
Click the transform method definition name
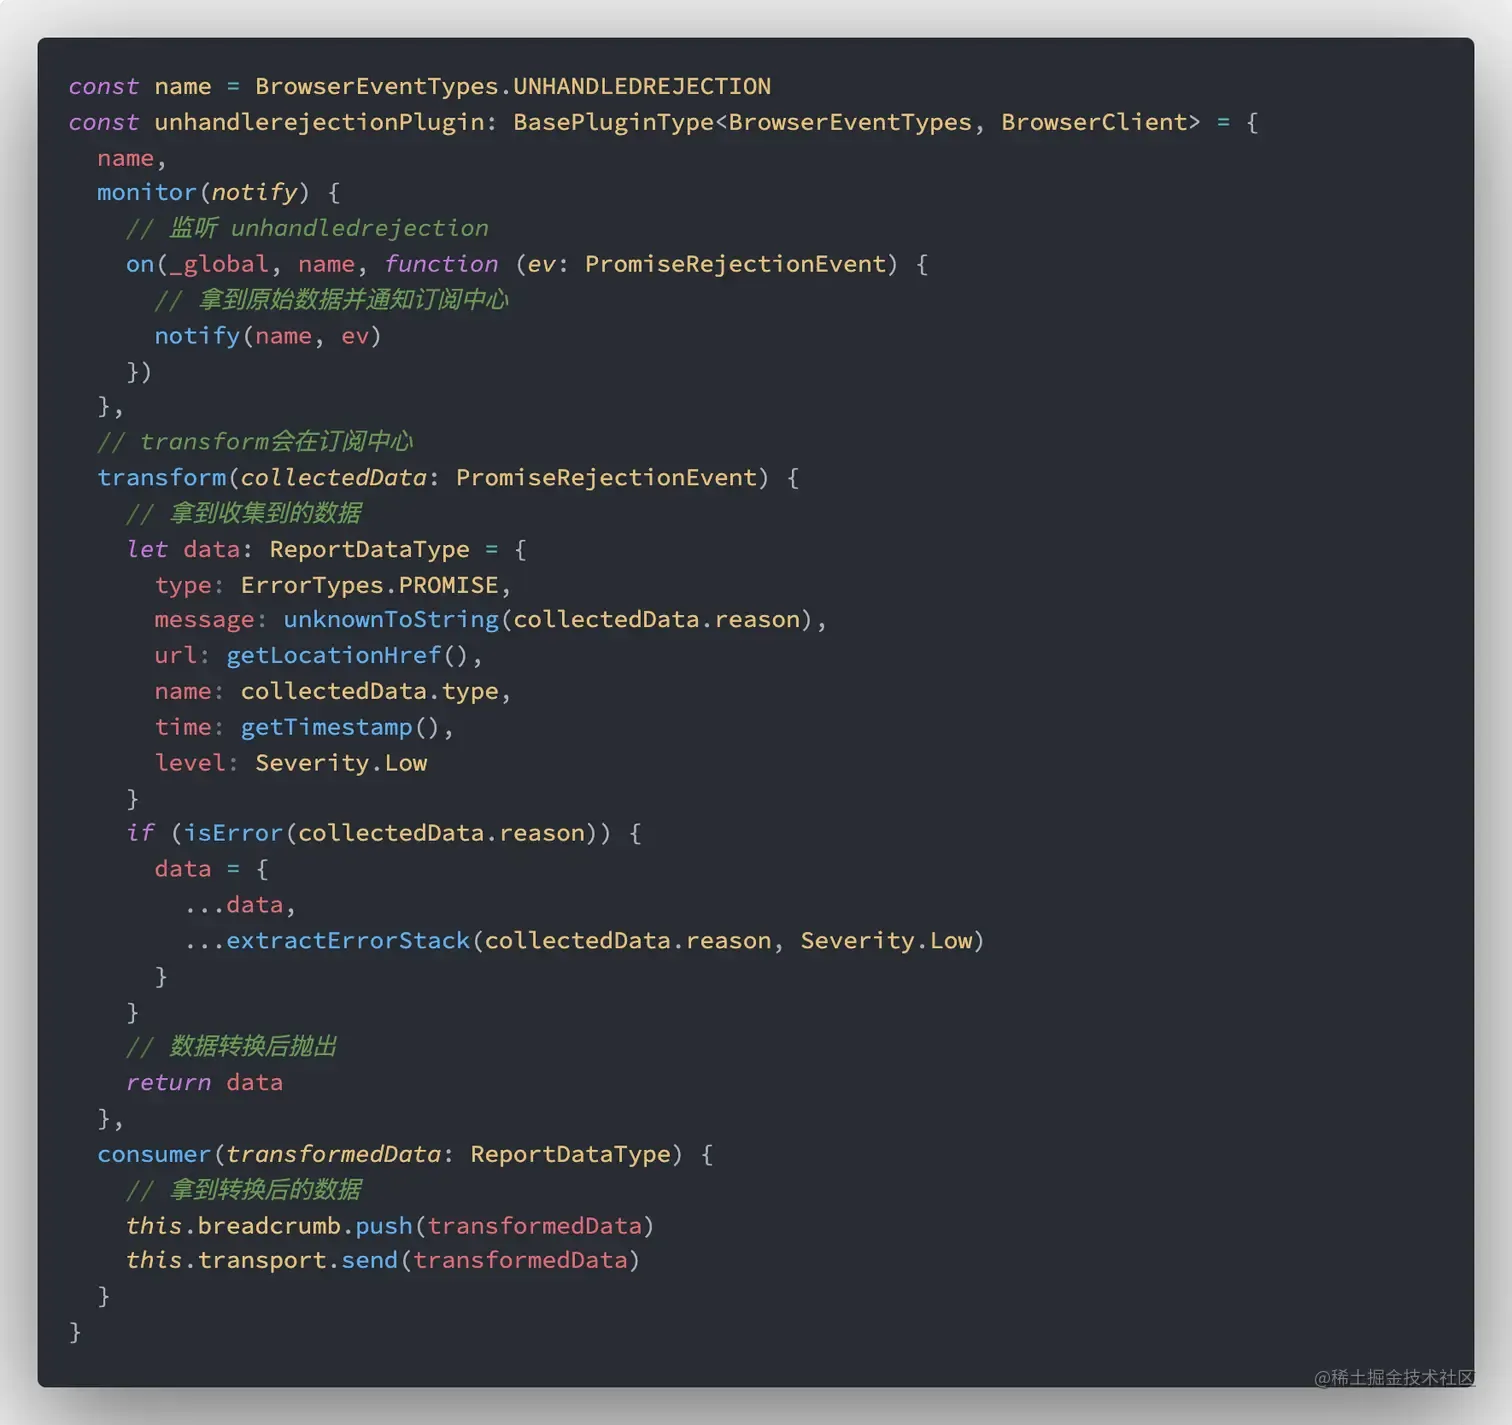point(161,478)
